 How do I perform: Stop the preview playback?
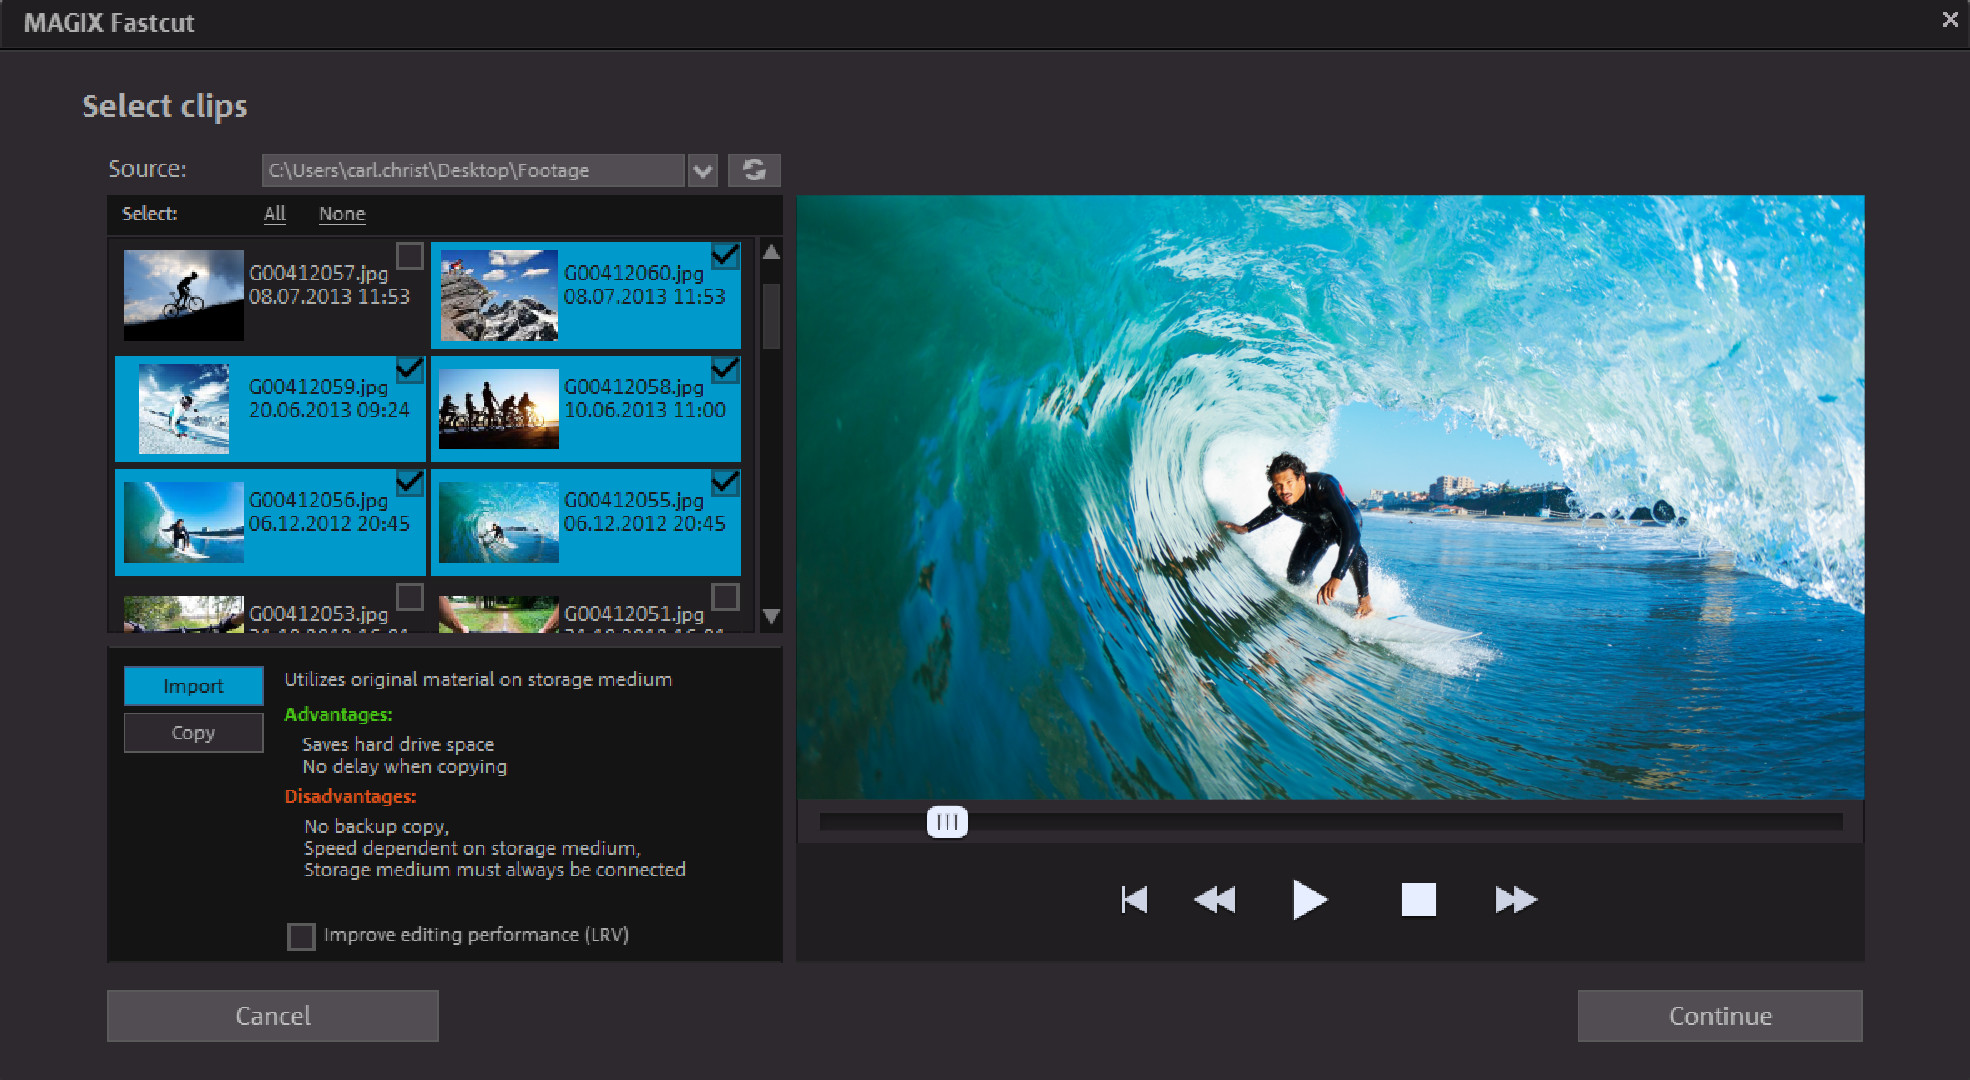pos(1418,900)
